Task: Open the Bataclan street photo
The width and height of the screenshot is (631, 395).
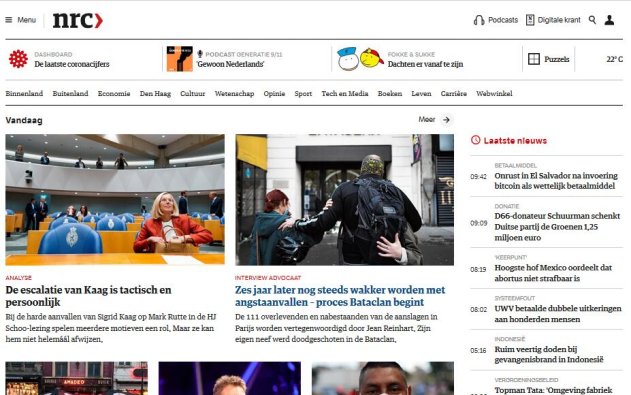Action: pos(344,200)
